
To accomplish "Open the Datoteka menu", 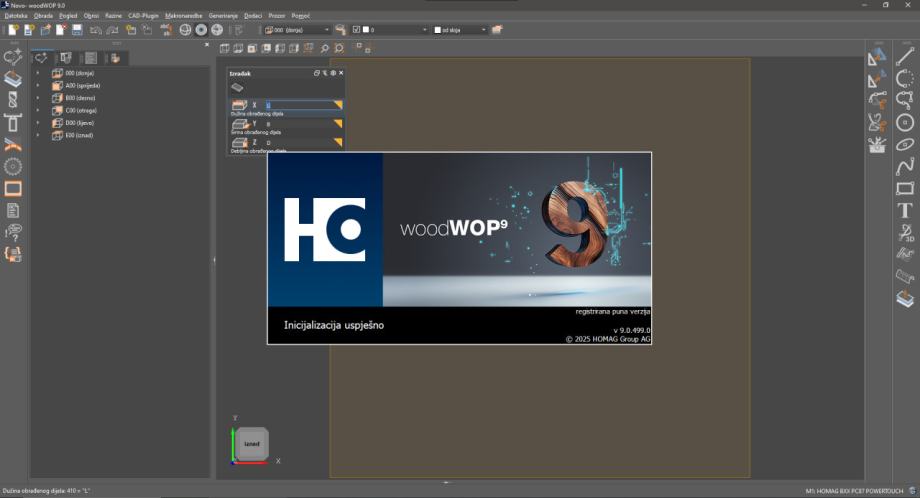I will click(x=16, y=16).
